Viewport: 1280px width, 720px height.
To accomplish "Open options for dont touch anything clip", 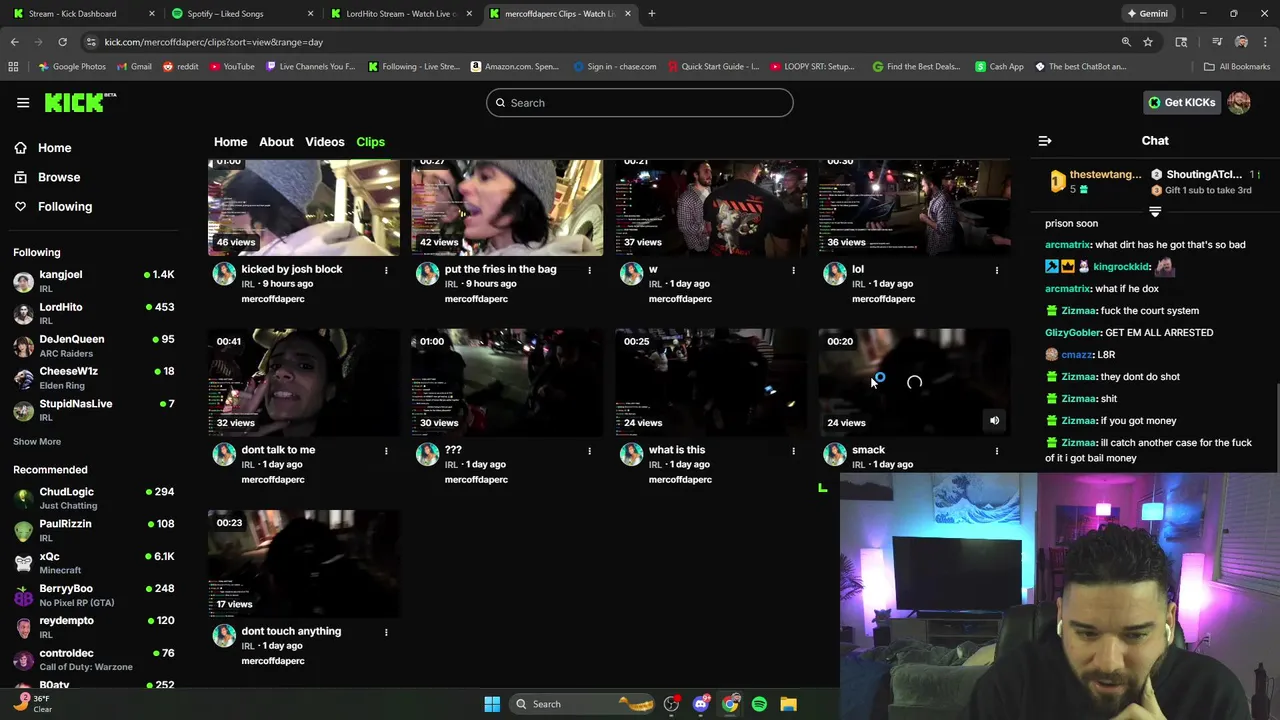I will [386, 632].
